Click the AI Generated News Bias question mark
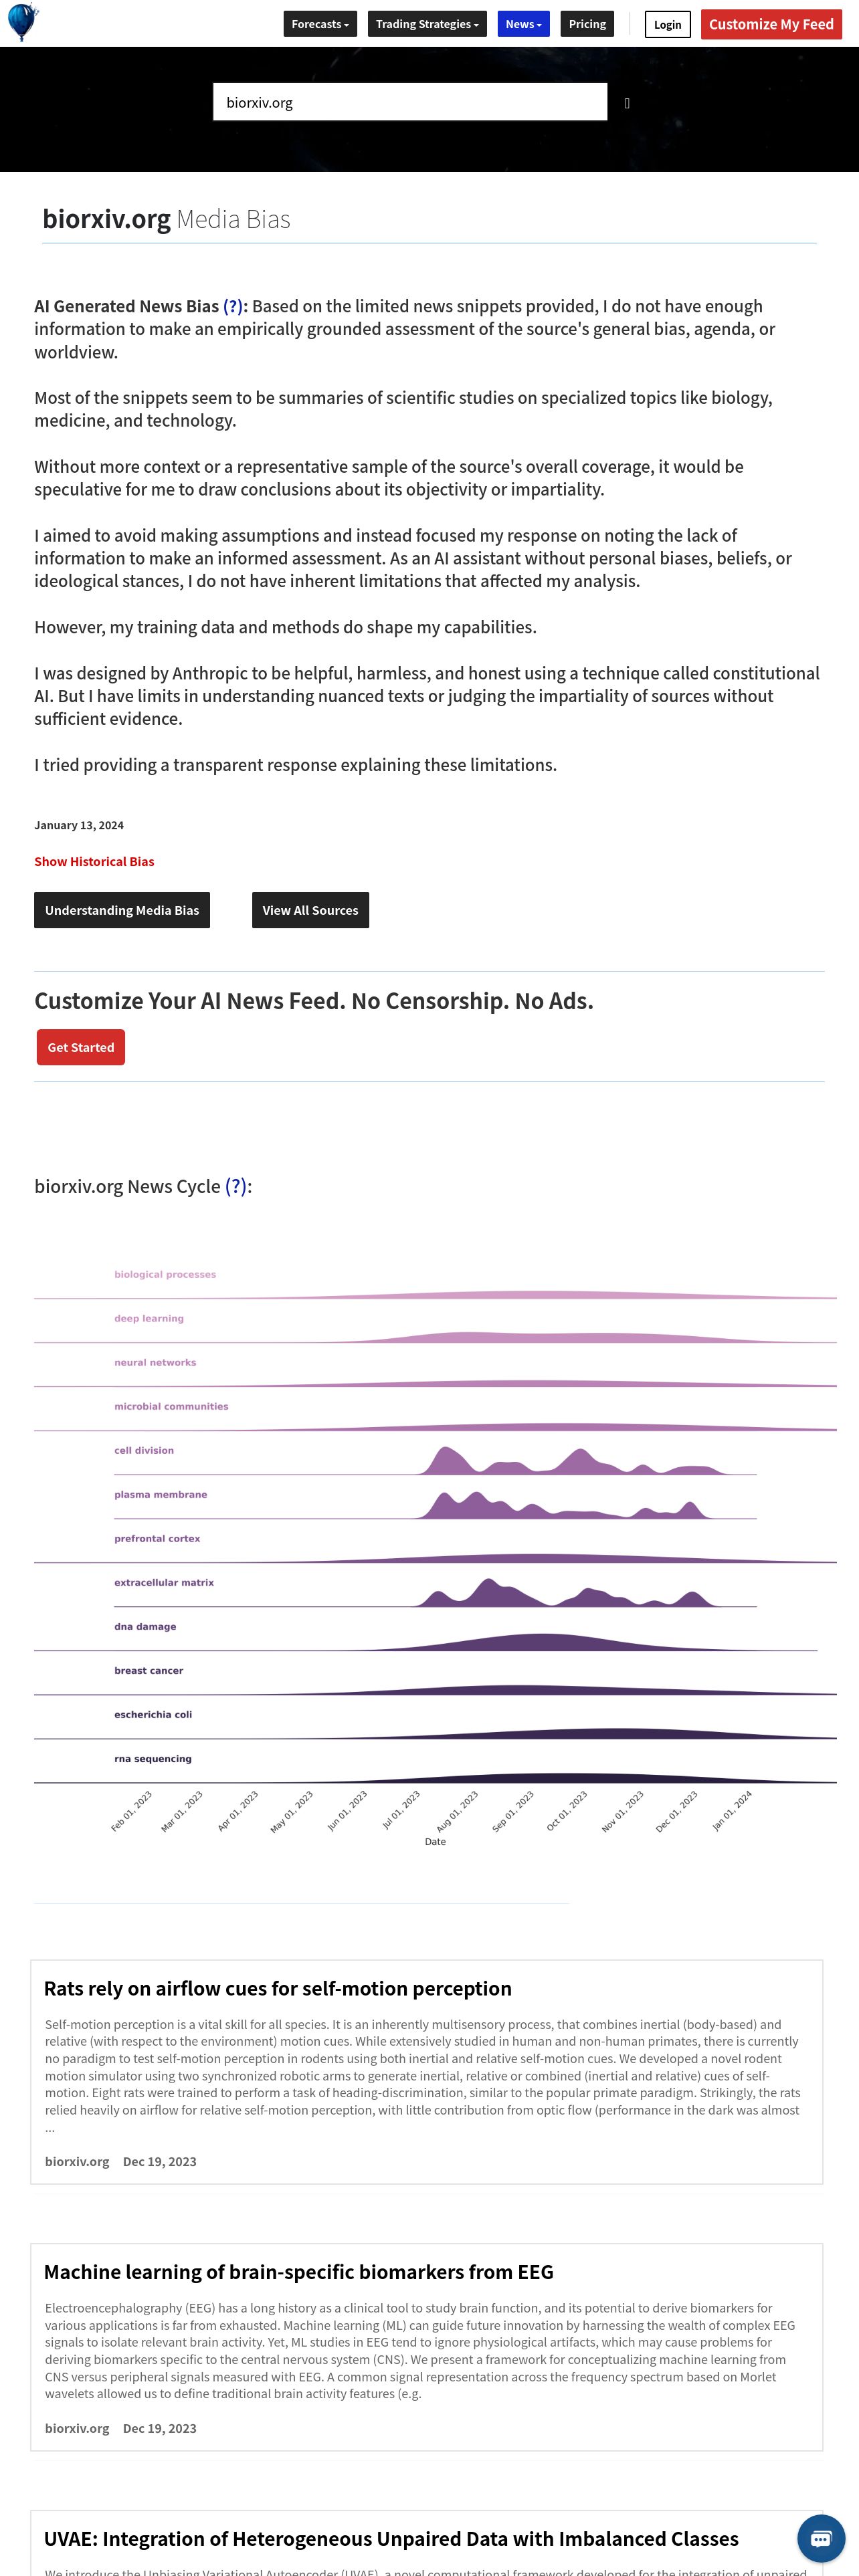This screenshot has width=859, height=2576. [x=233, y=306]
